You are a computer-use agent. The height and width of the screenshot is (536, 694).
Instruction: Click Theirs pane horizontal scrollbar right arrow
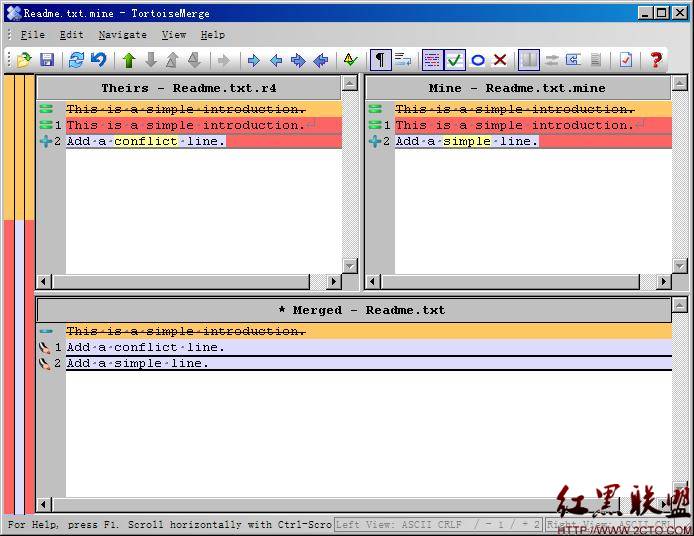[334, 281]
